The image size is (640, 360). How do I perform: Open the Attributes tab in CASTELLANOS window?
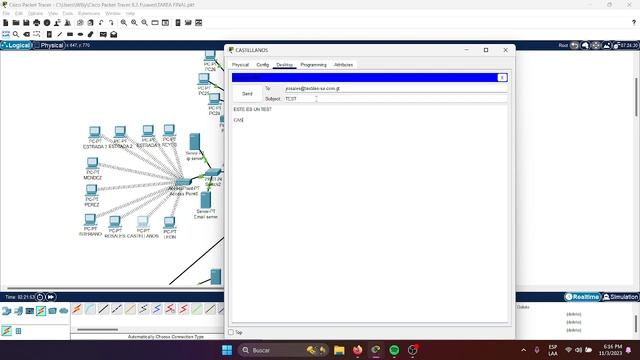343,65
